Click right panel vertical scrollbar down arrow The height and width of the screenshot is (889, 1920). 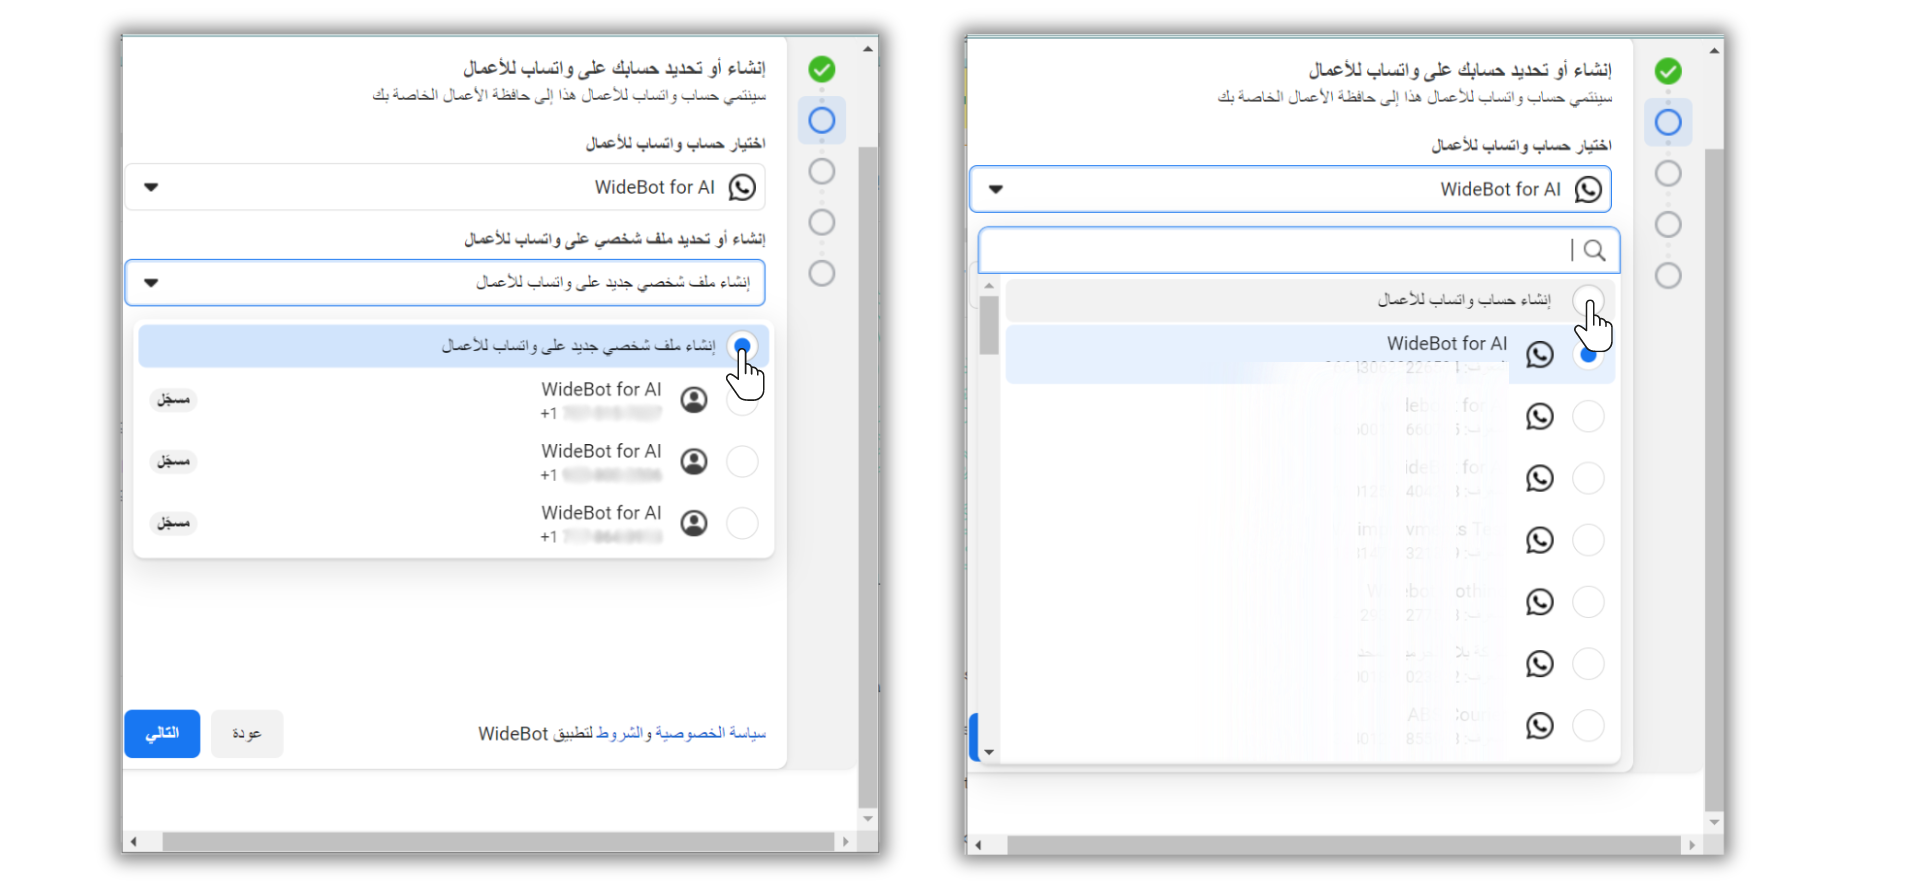[1714, 822]
